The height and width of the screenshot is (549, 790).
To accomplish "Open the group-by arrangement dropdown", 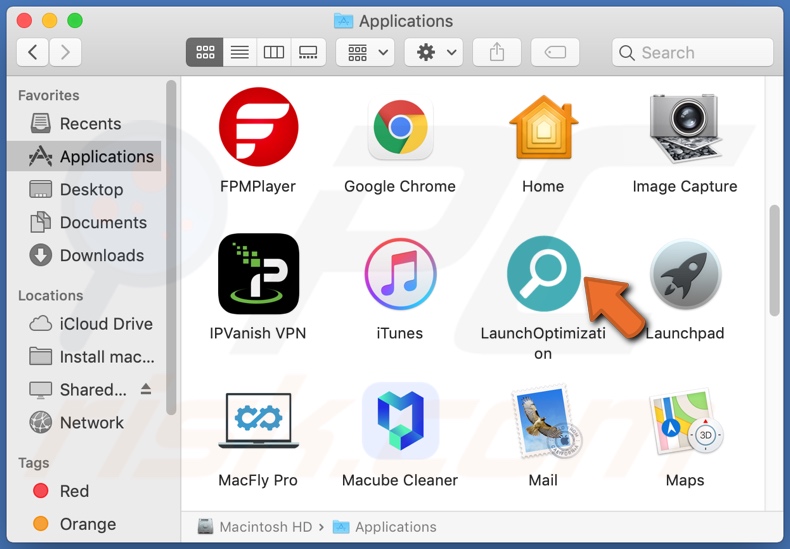I will [x=365, y=52].
